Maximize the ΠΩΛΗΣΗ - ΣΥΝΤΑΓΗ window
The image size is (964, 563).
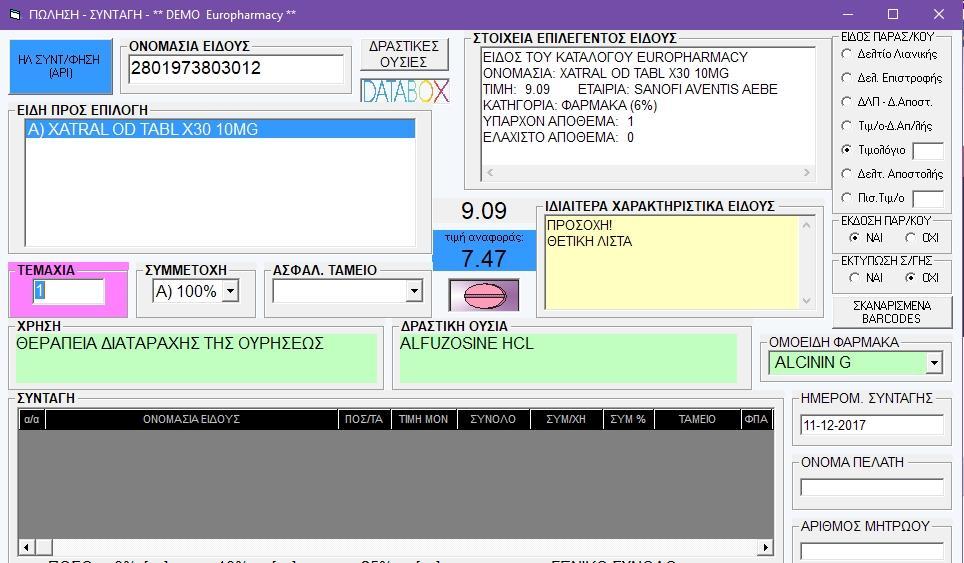[x=893, y=14]
